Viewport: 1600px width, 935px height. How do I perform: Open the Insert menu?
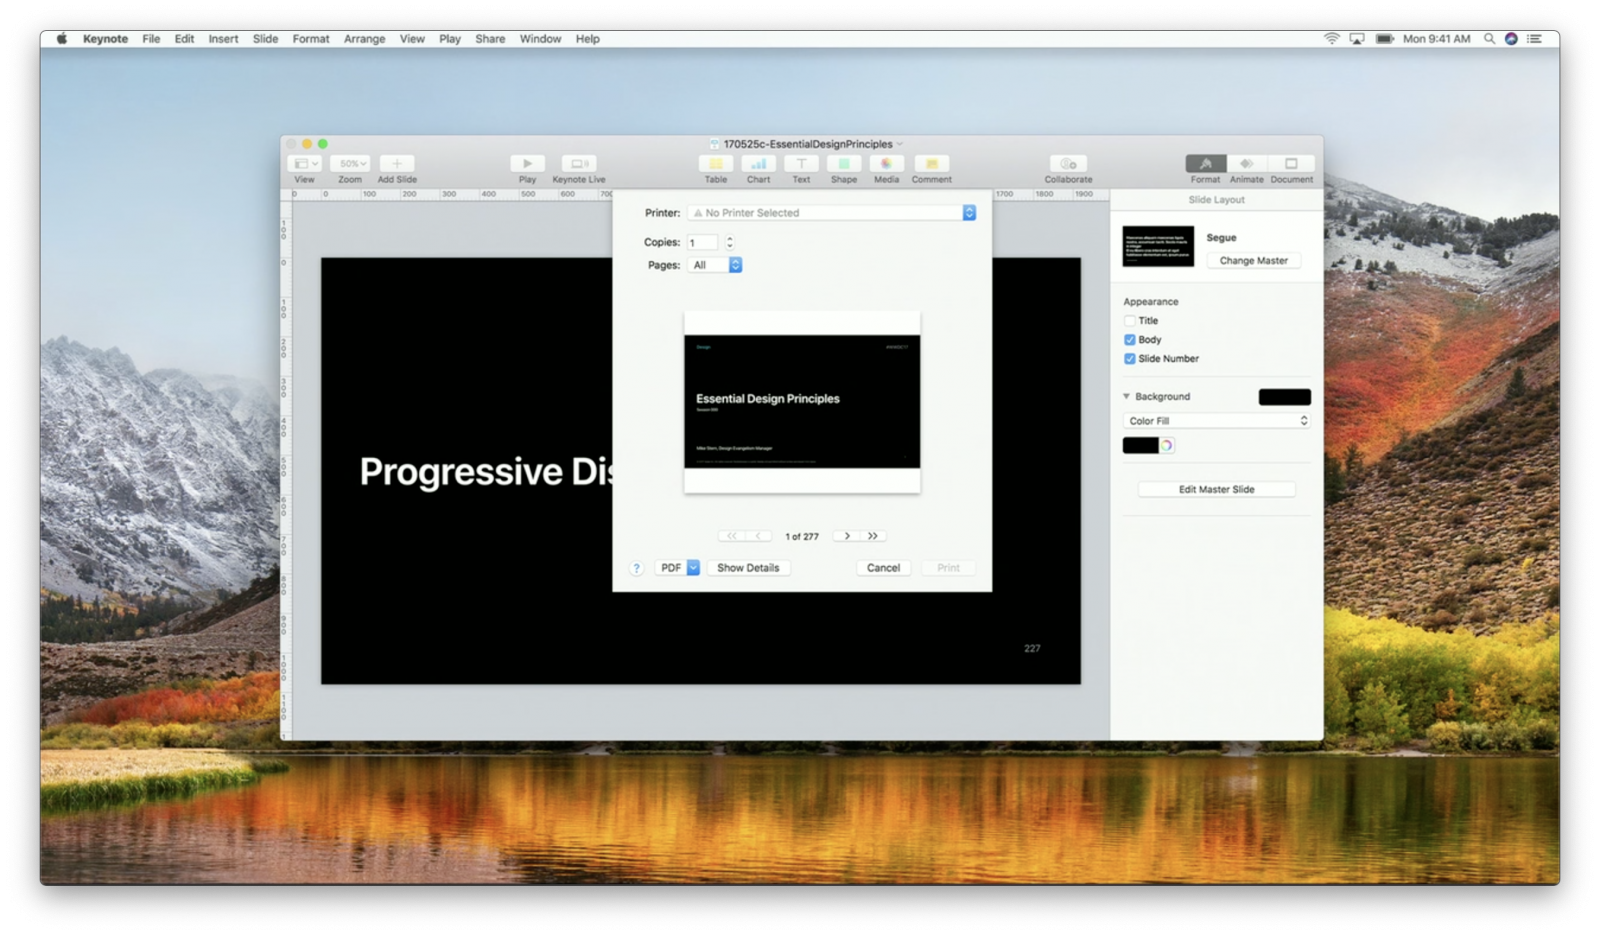tap(223, 39)
